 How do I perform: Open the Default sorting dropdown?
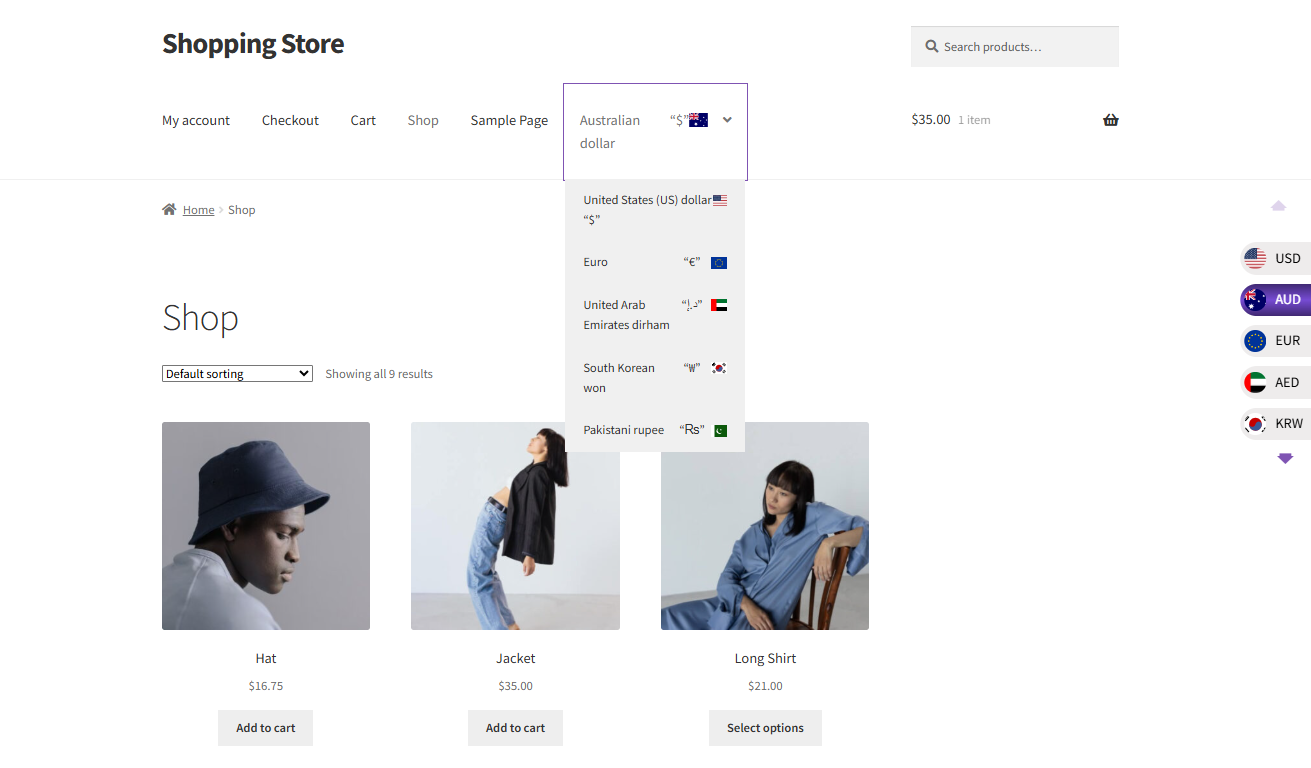(237, 374)
